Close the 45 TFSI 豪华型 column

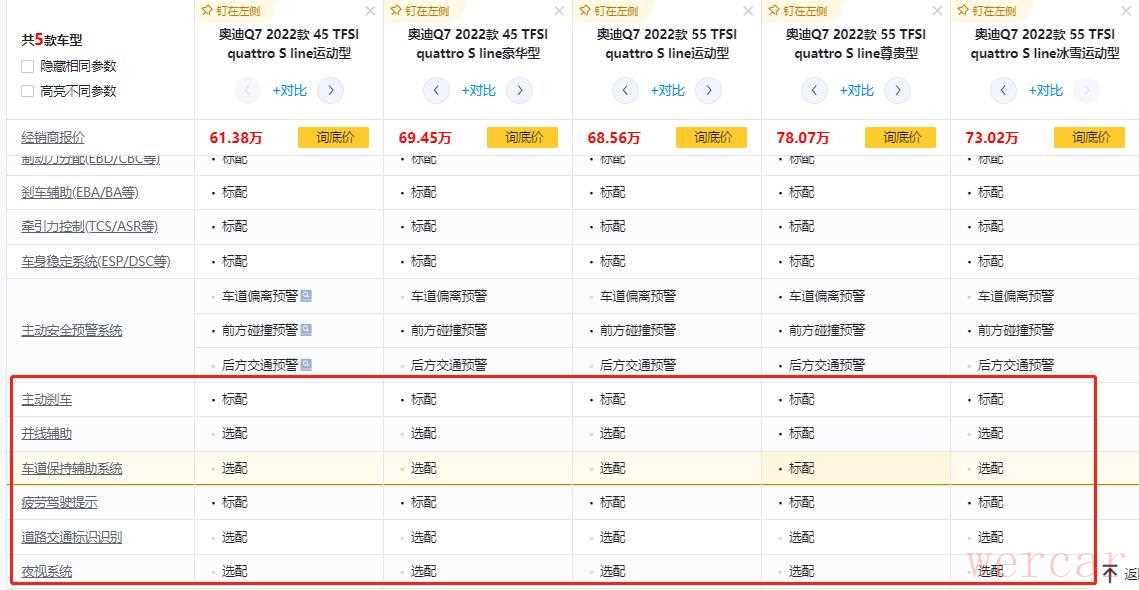(x=559, y=11)
